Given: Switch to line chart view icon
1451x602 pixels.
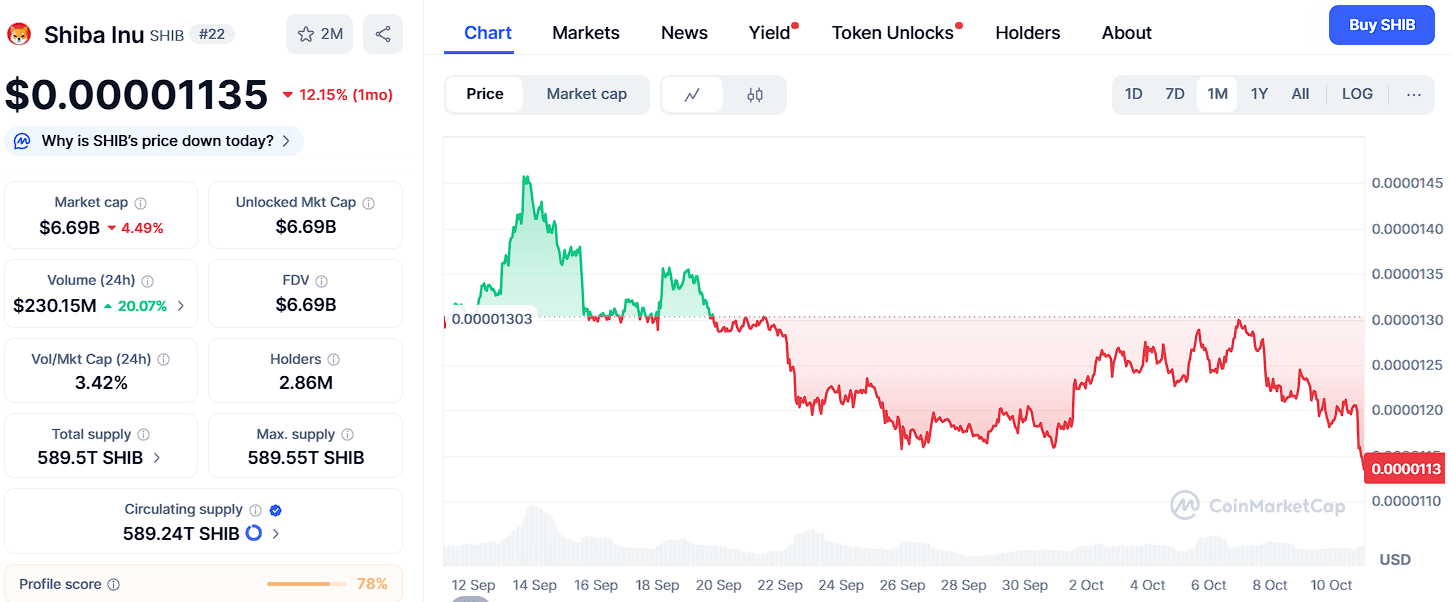Looking at the screenshot, I should [692, 95].
